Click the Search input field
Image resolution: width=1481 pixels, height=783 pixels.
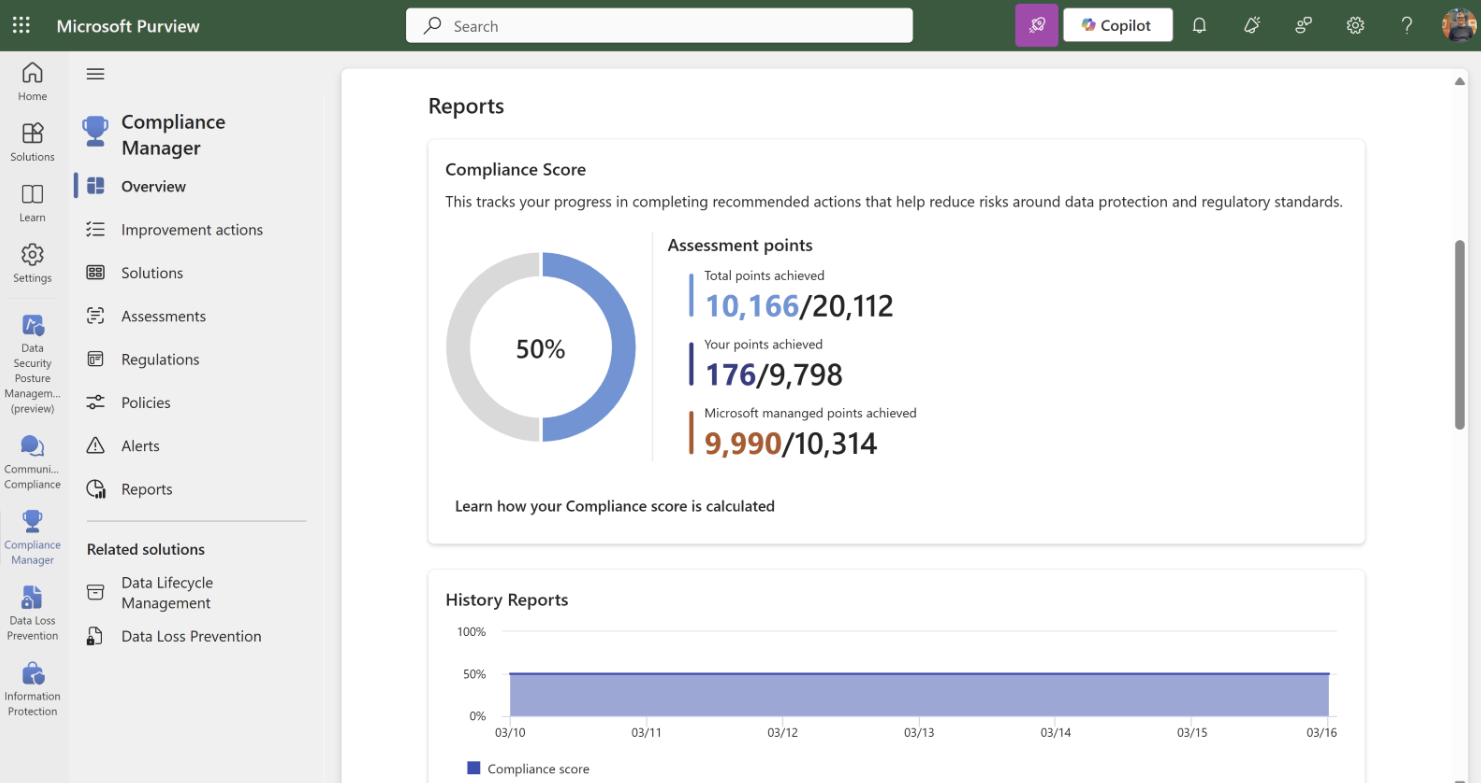[x=659, y=26]
